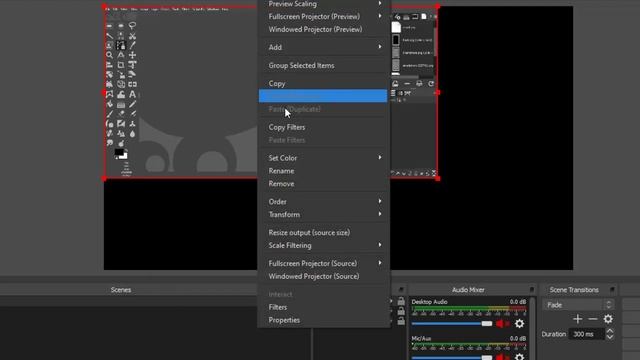Remove scene transition with minus icon
Viewport: 640px width, 360px height.
click(x=593, y=319)
